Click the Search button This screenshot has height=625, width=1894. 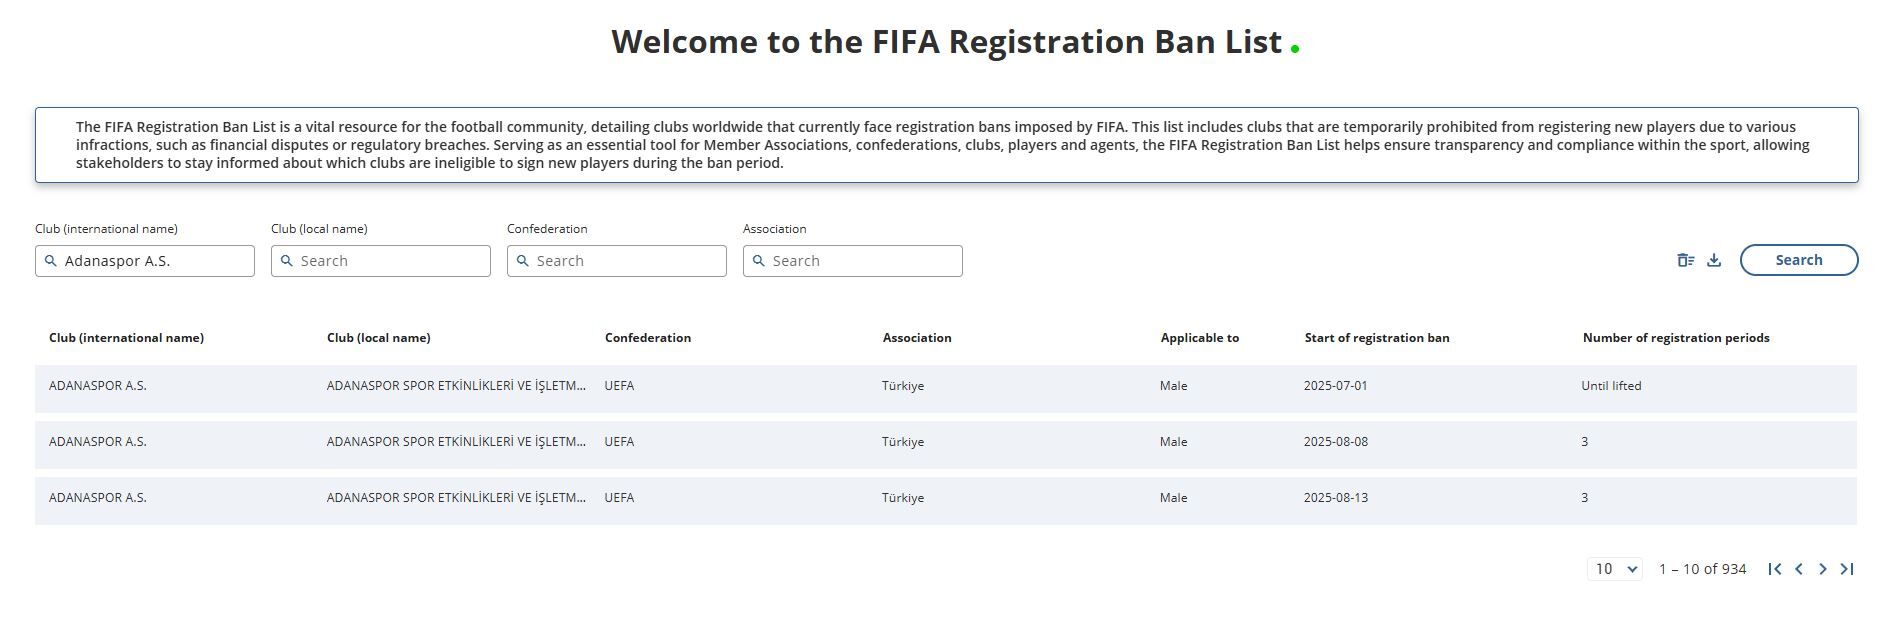[x=1799, y=260]
